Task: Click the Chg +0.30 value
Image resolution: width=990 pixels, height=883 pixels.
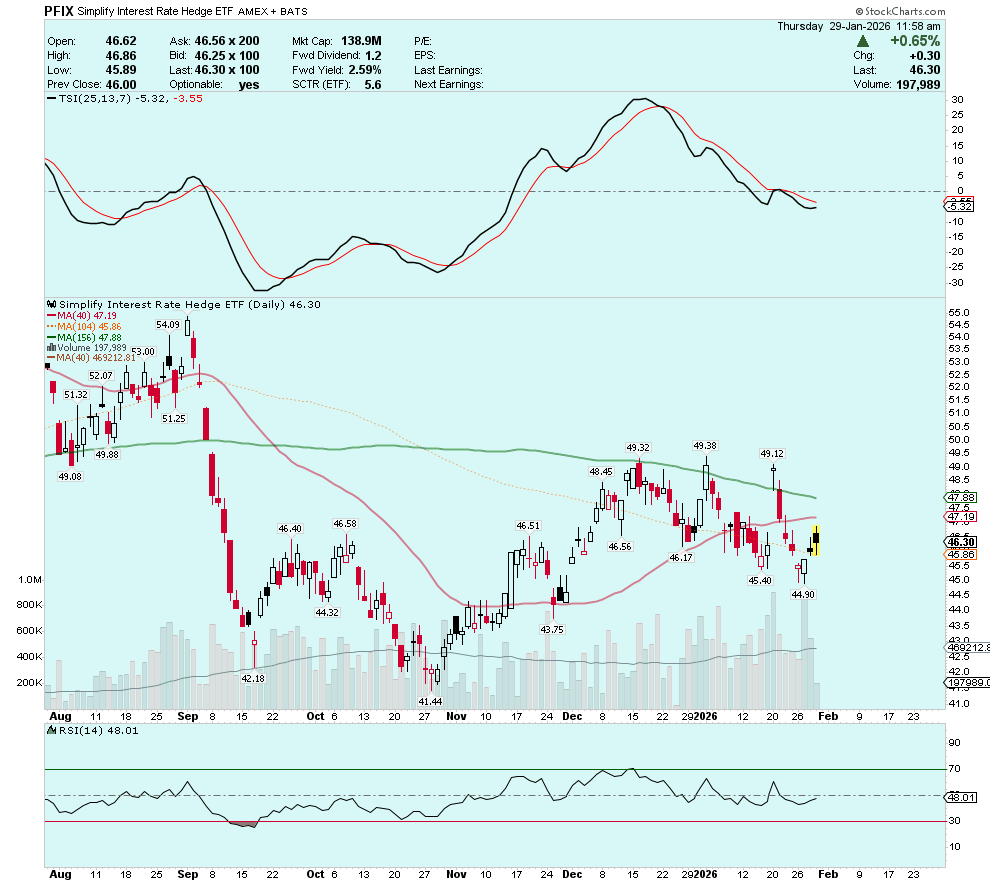Action: tap(925, 56)
